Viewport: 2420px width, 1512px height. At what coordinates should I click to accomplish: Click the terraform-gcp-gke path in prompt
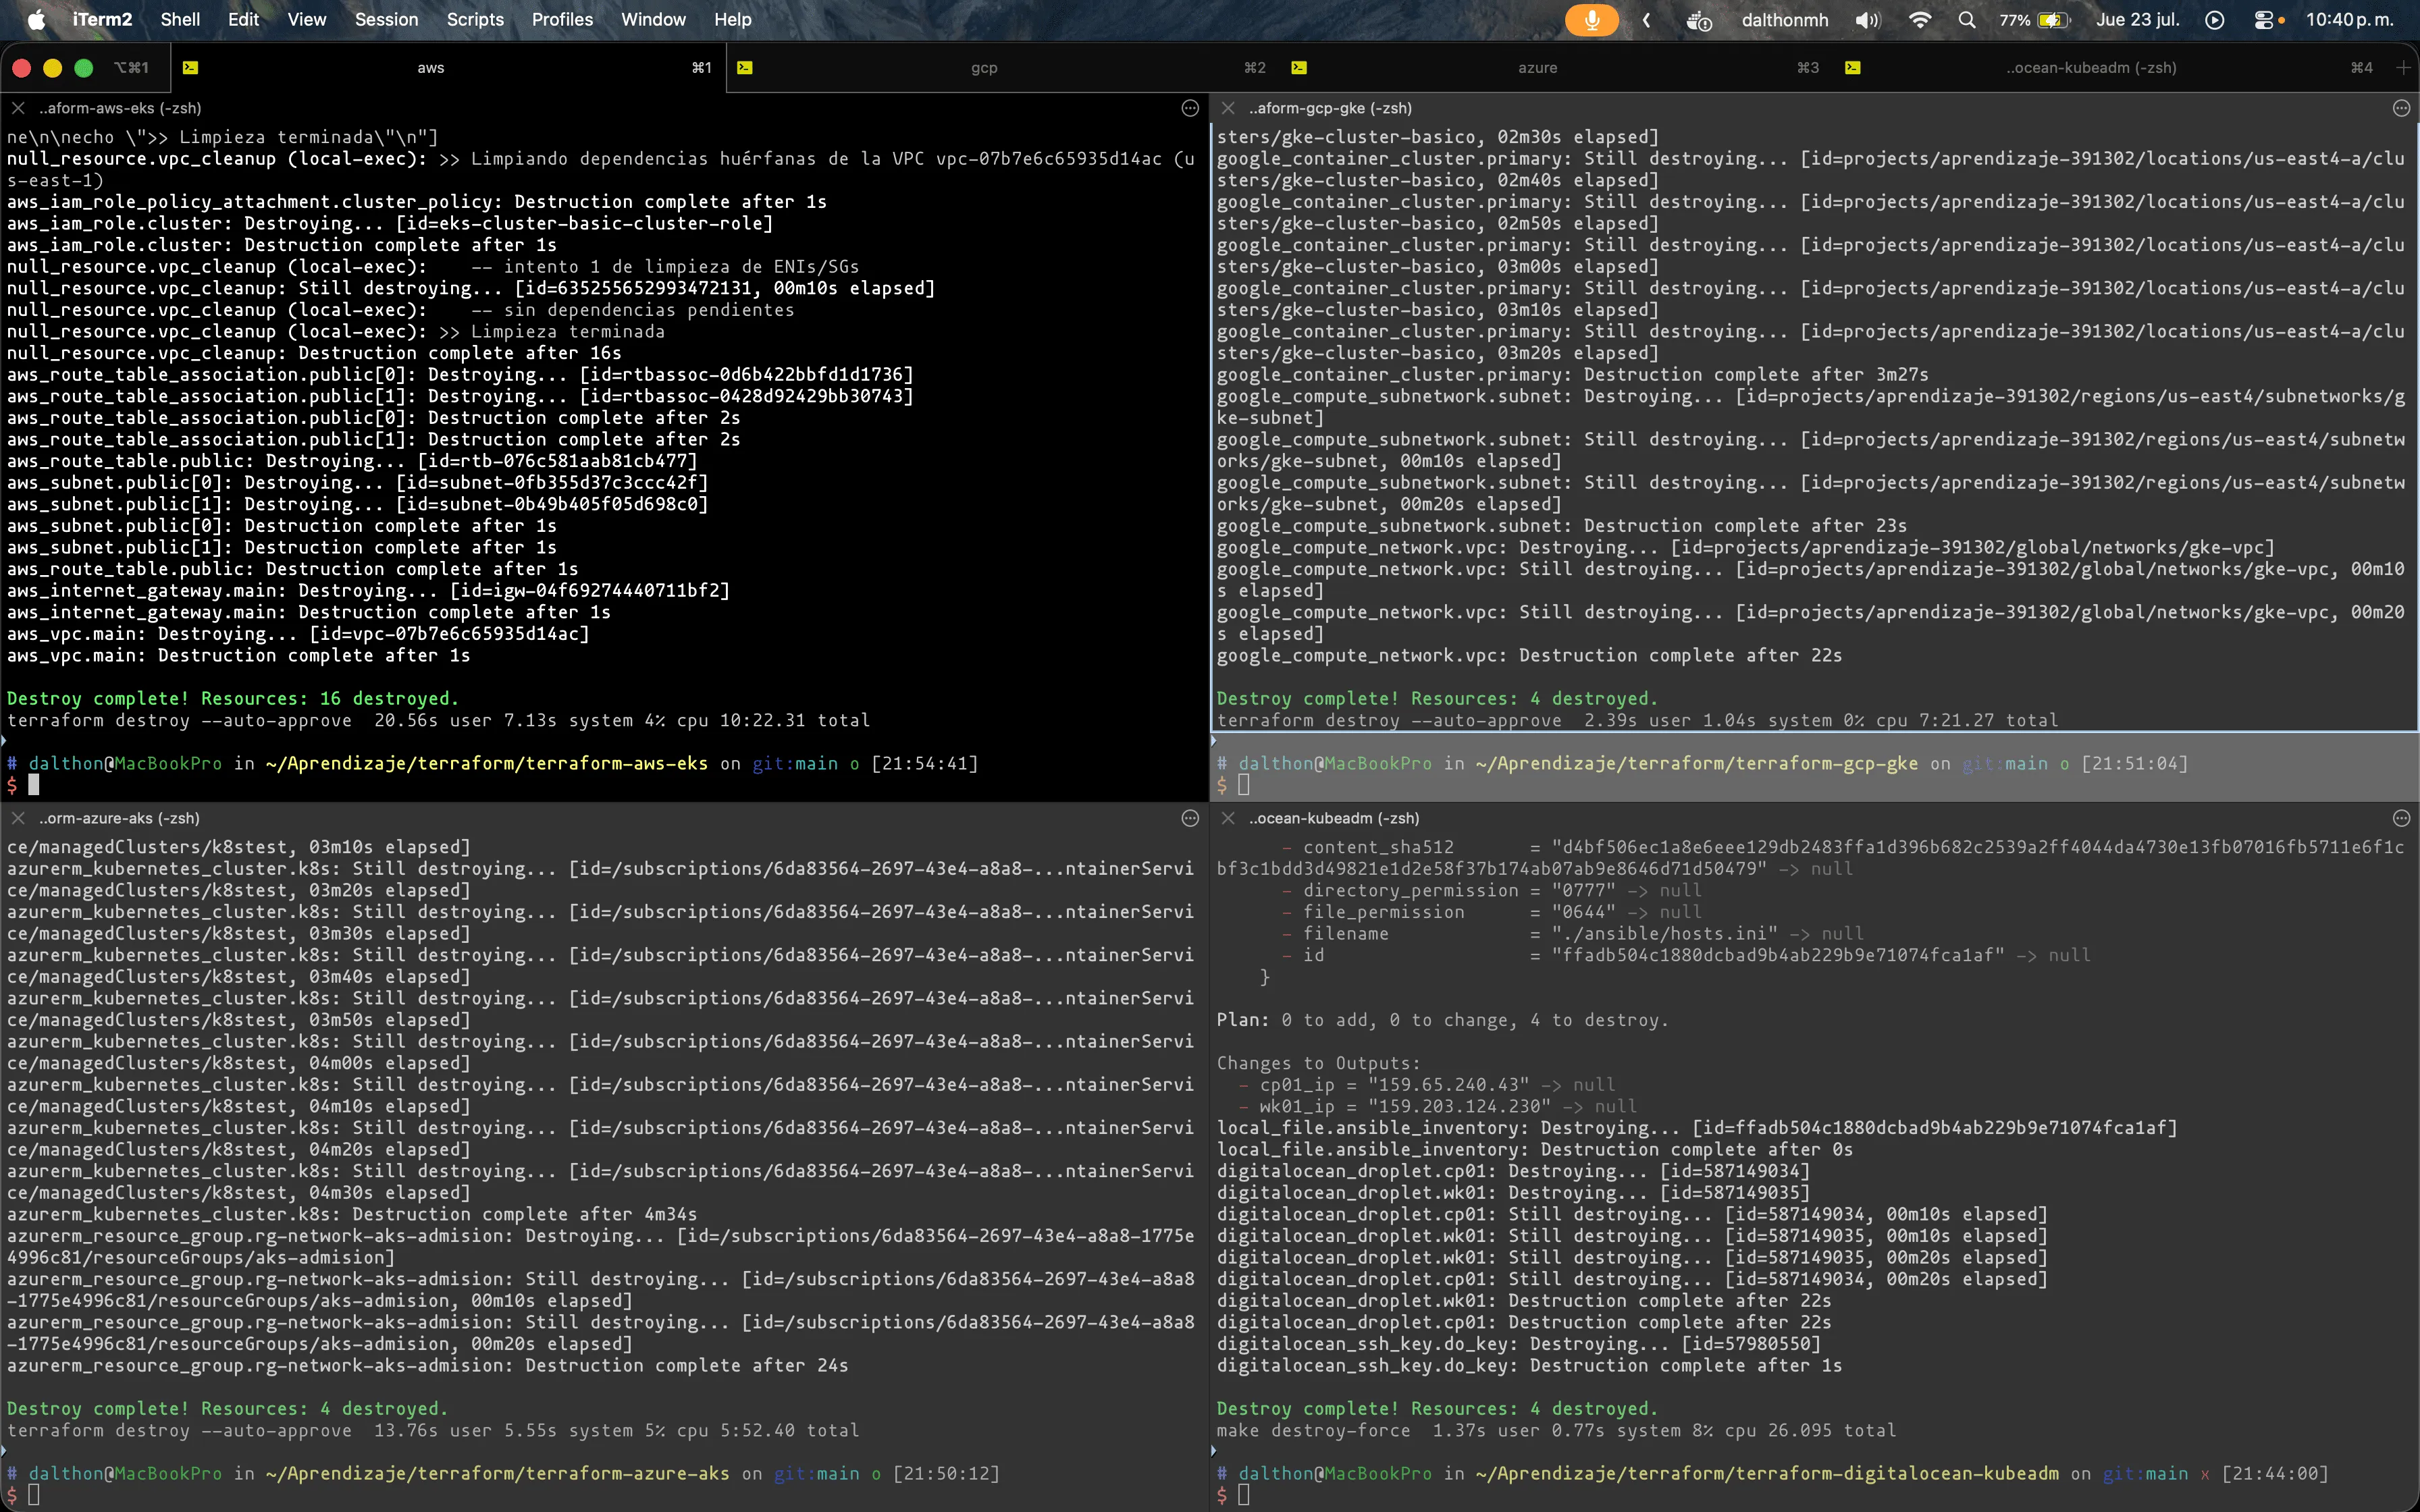pos(1697,763)
